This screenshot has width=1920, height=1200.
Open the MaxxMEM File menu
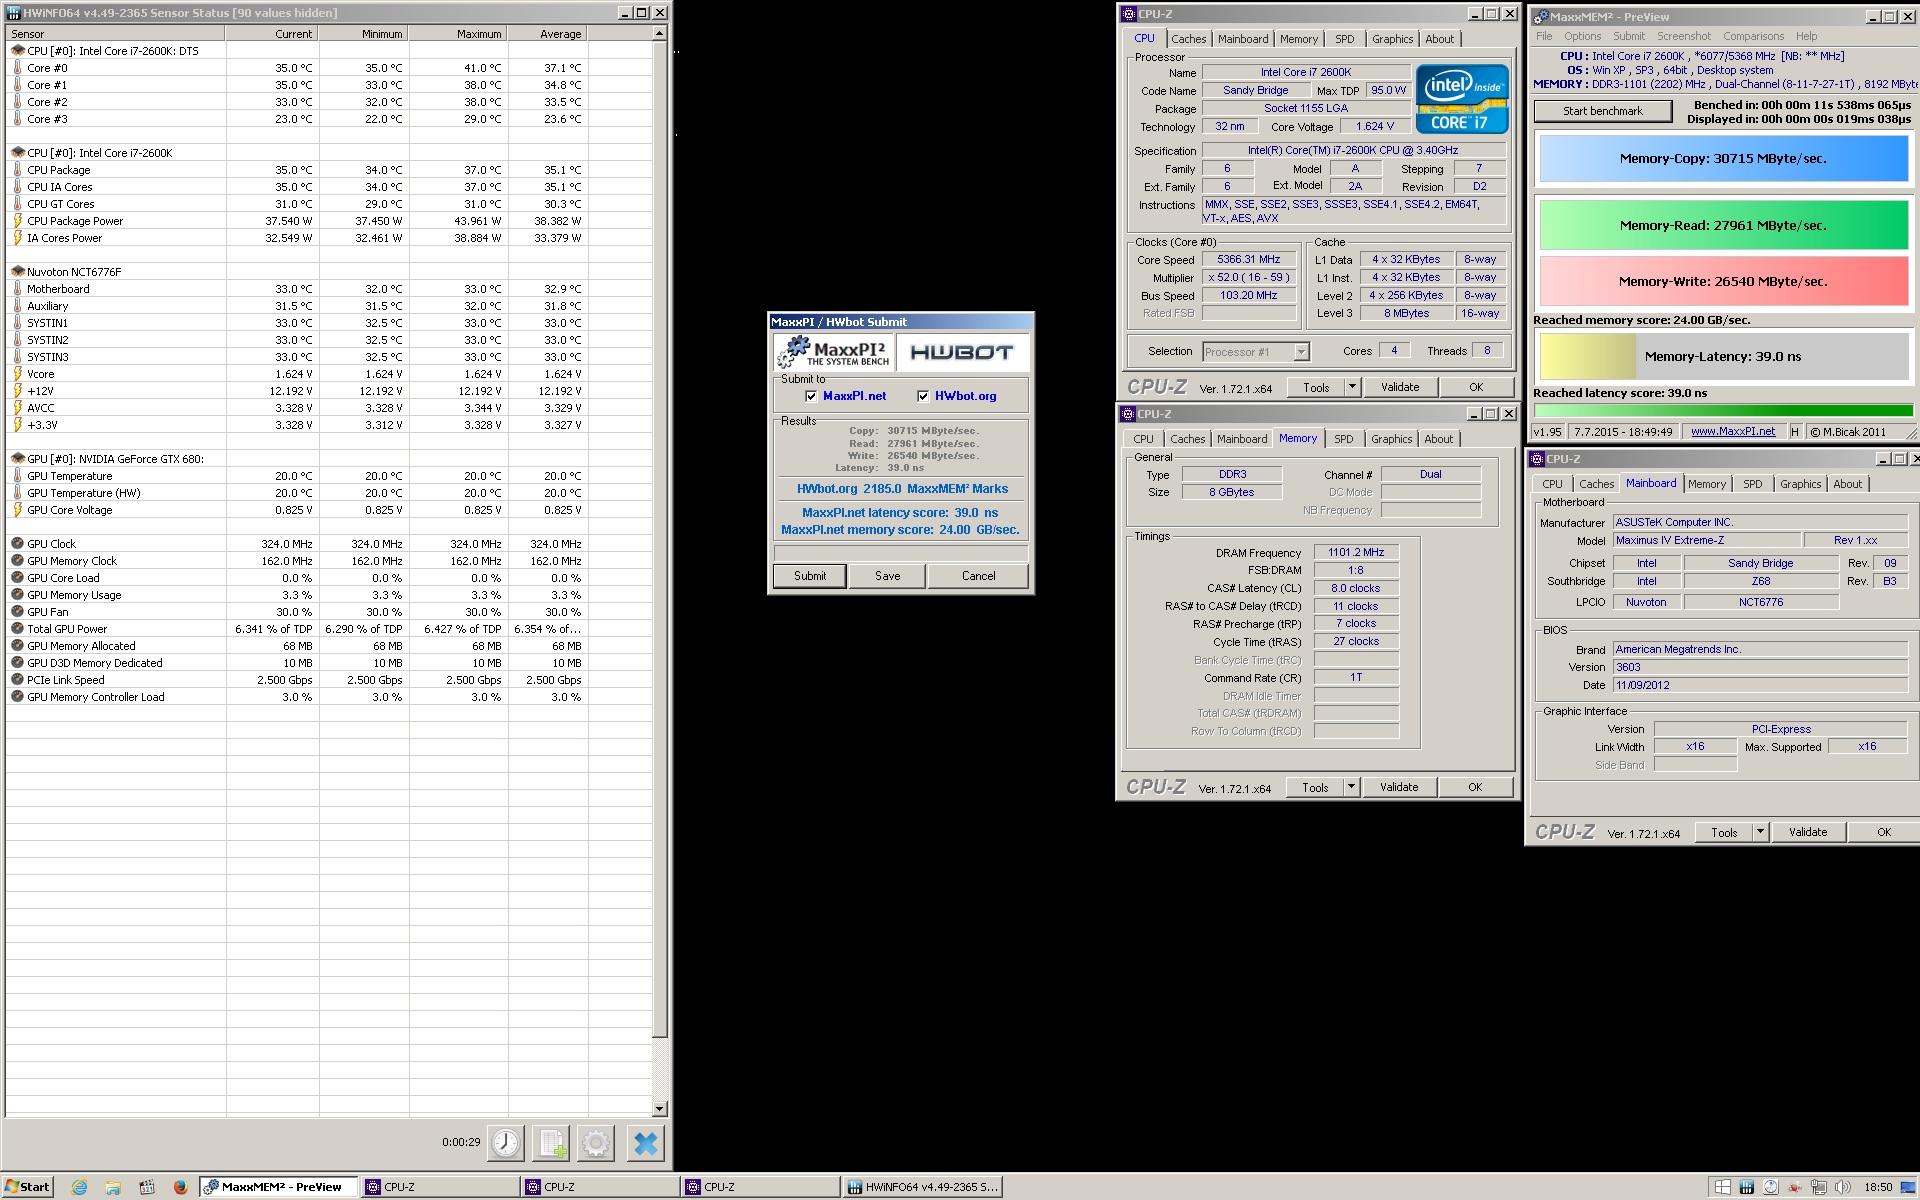1544,36
